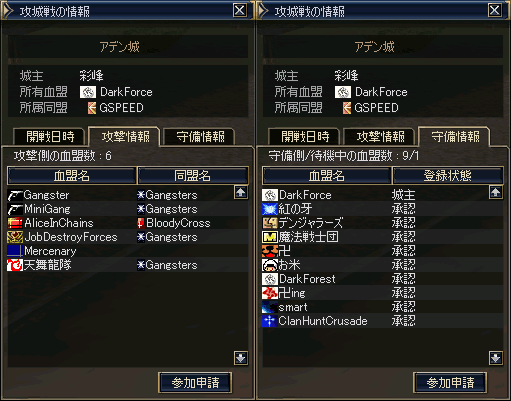Click scroll up arrow in attacker list
This screenshot has height=401, width=511.
click(x=241, y=192)
